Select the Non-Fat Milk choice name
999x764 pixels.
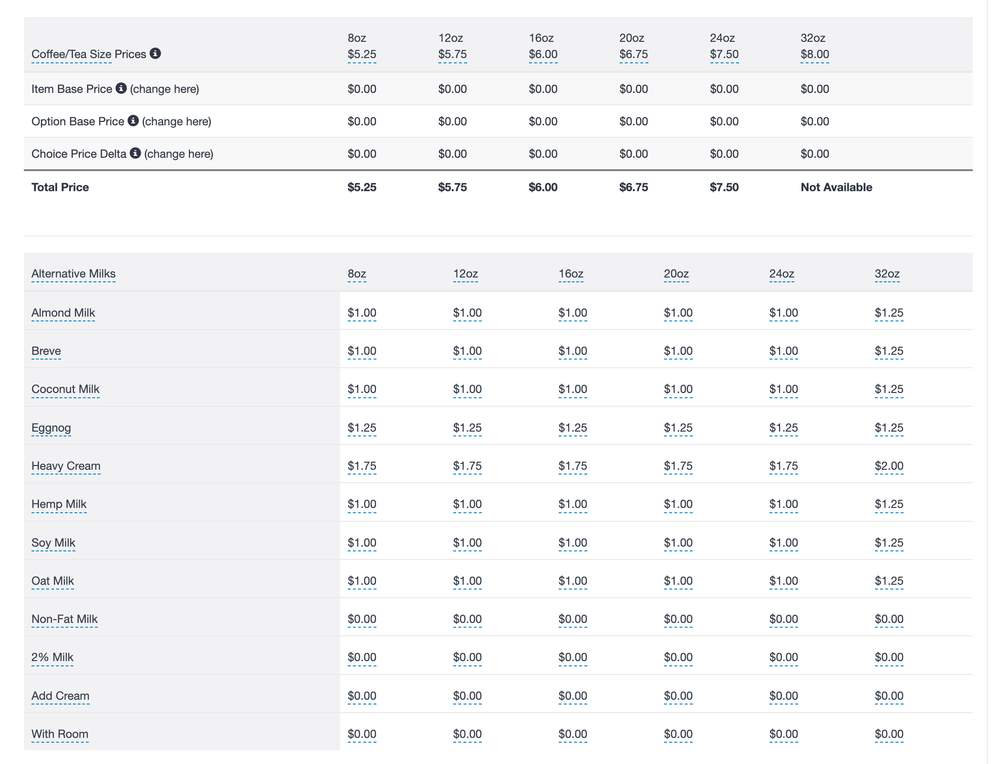click(x=64, y=620)
